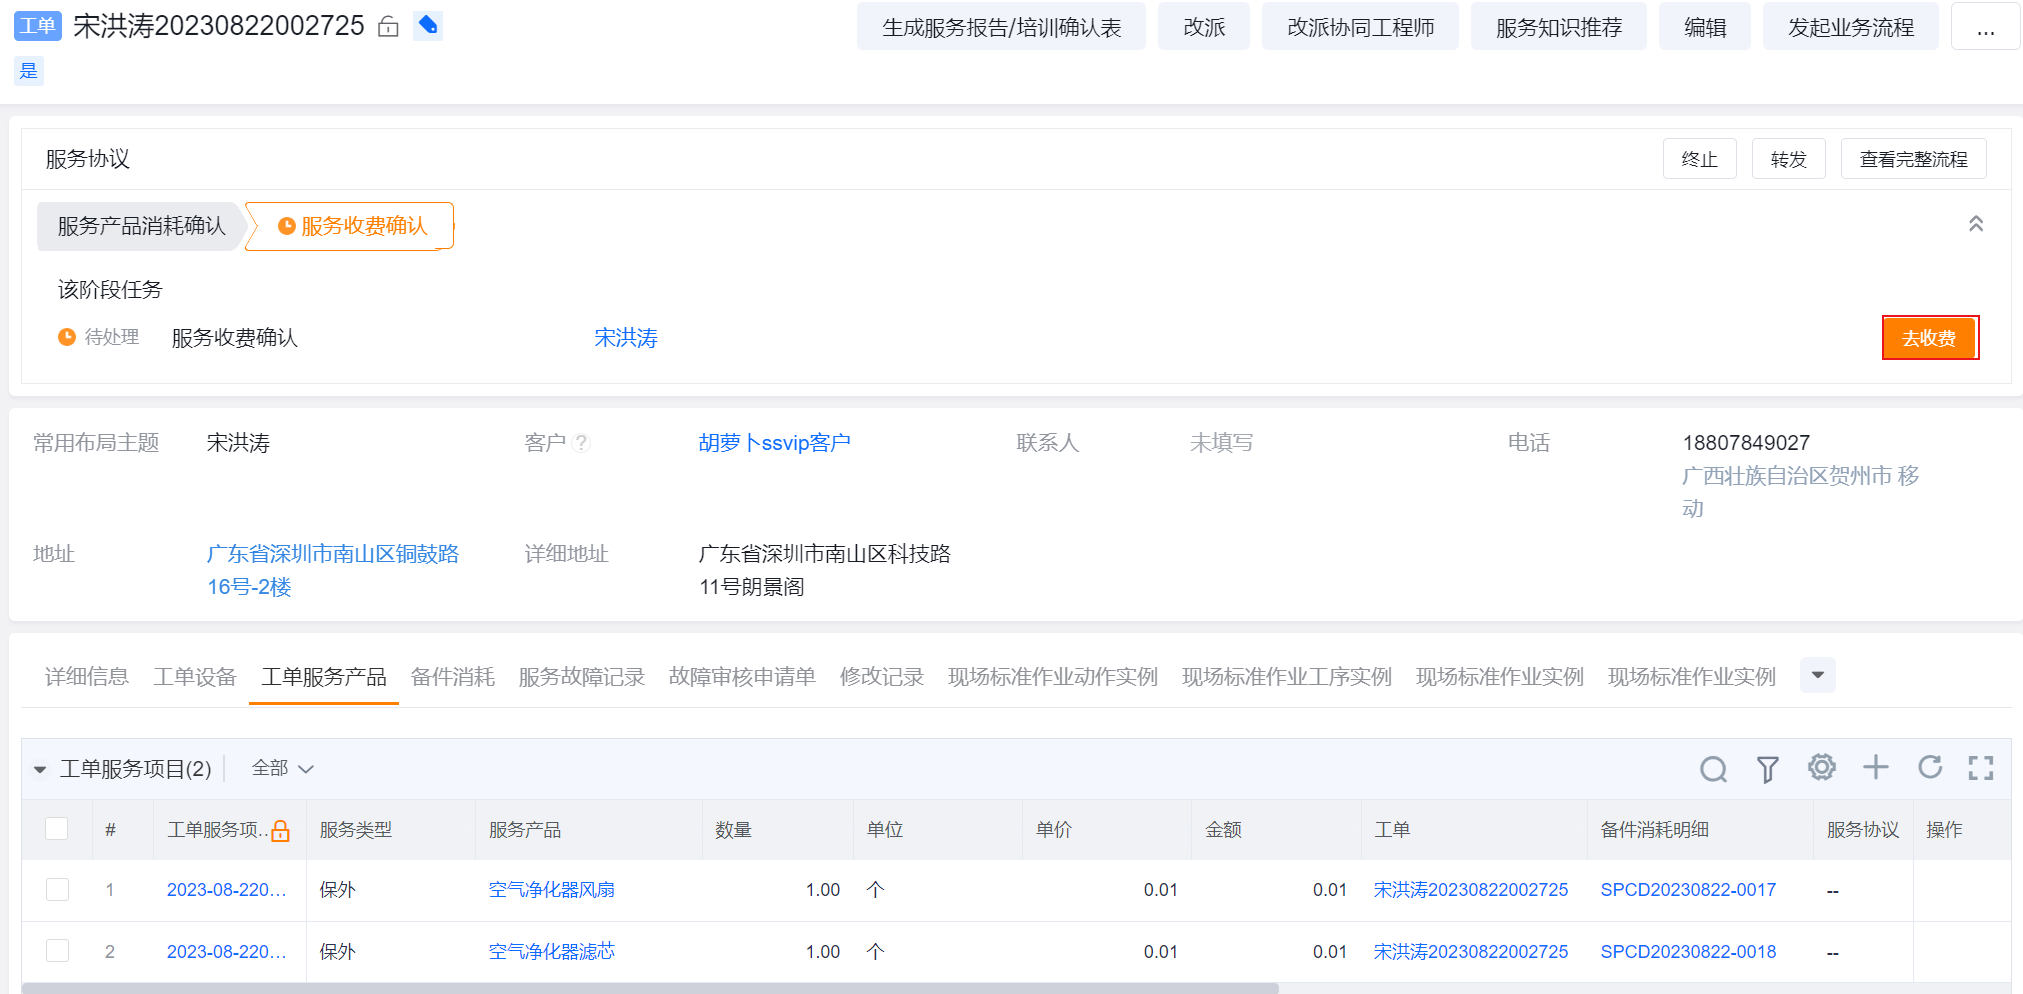Click the 改派协同工程师 button
2023x994 pixels.
(1360, 27)
